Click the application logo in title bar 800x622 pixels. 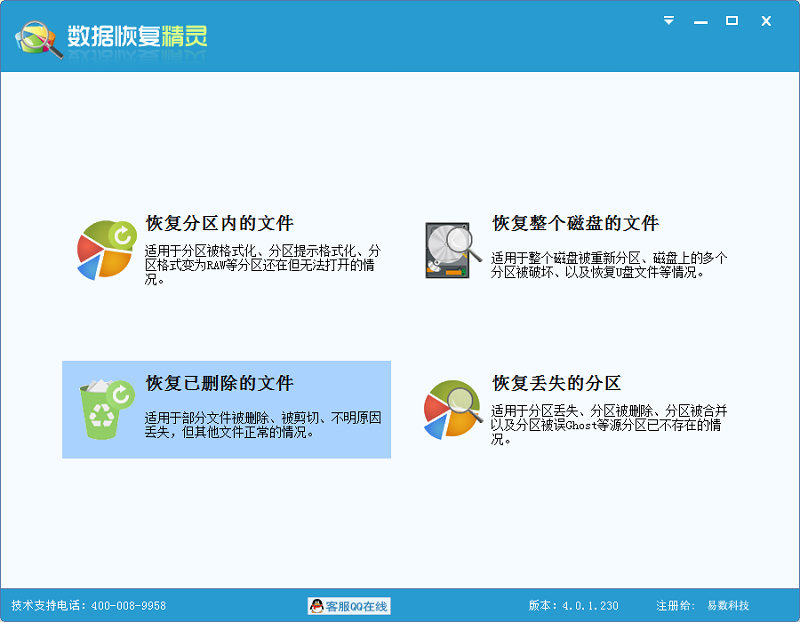pyautogui.click(x=39, y=39)
